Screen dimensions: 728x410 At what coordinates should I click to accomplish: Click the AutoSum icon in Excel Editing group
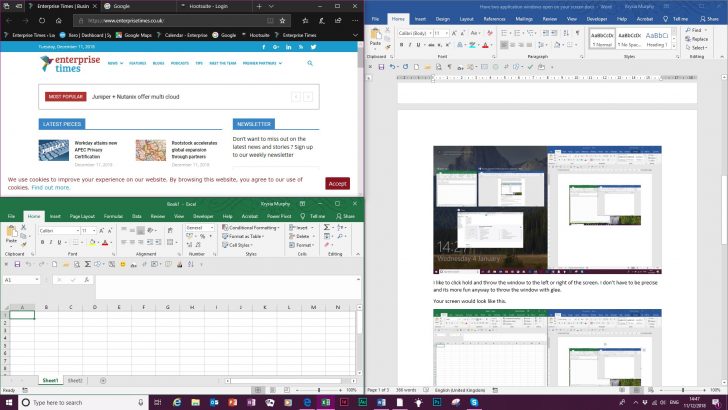(x=327, y=227)
